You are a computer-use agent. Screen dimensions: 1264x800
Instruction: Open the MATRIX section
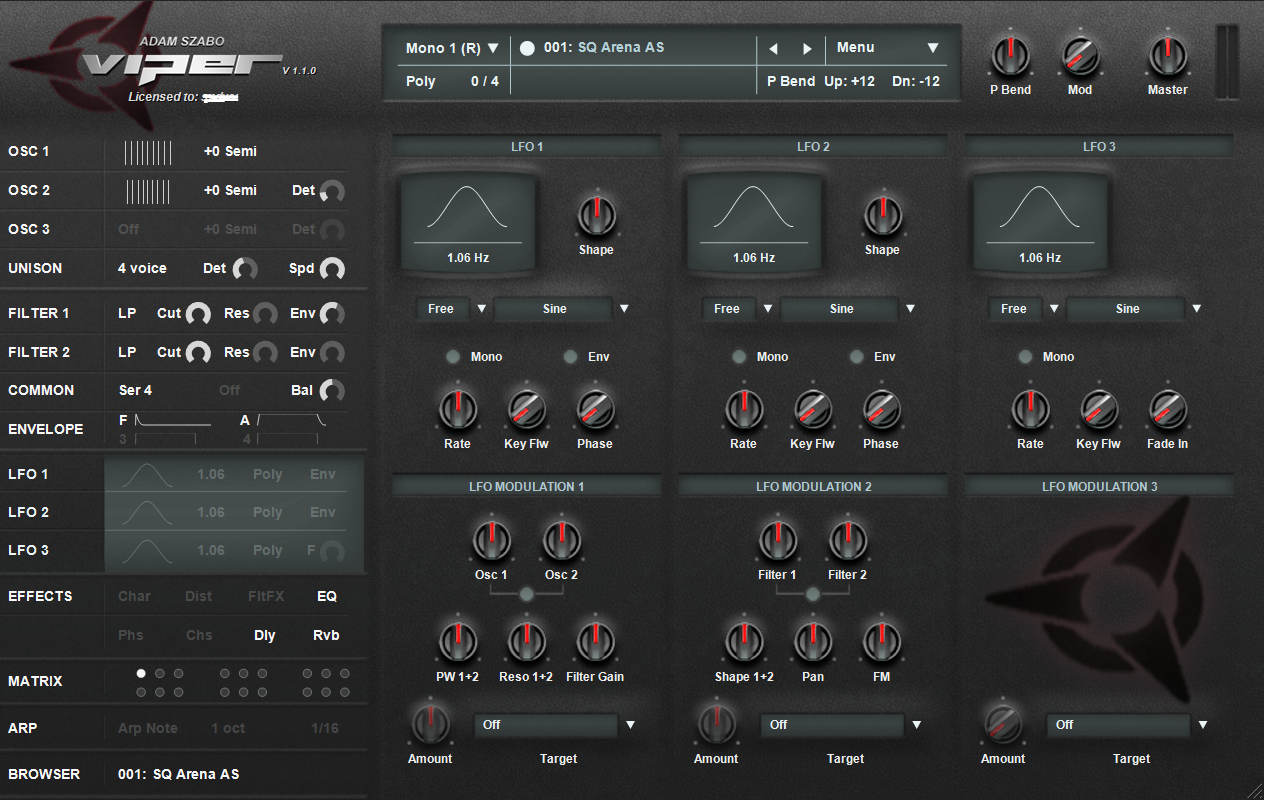(35, 681)
